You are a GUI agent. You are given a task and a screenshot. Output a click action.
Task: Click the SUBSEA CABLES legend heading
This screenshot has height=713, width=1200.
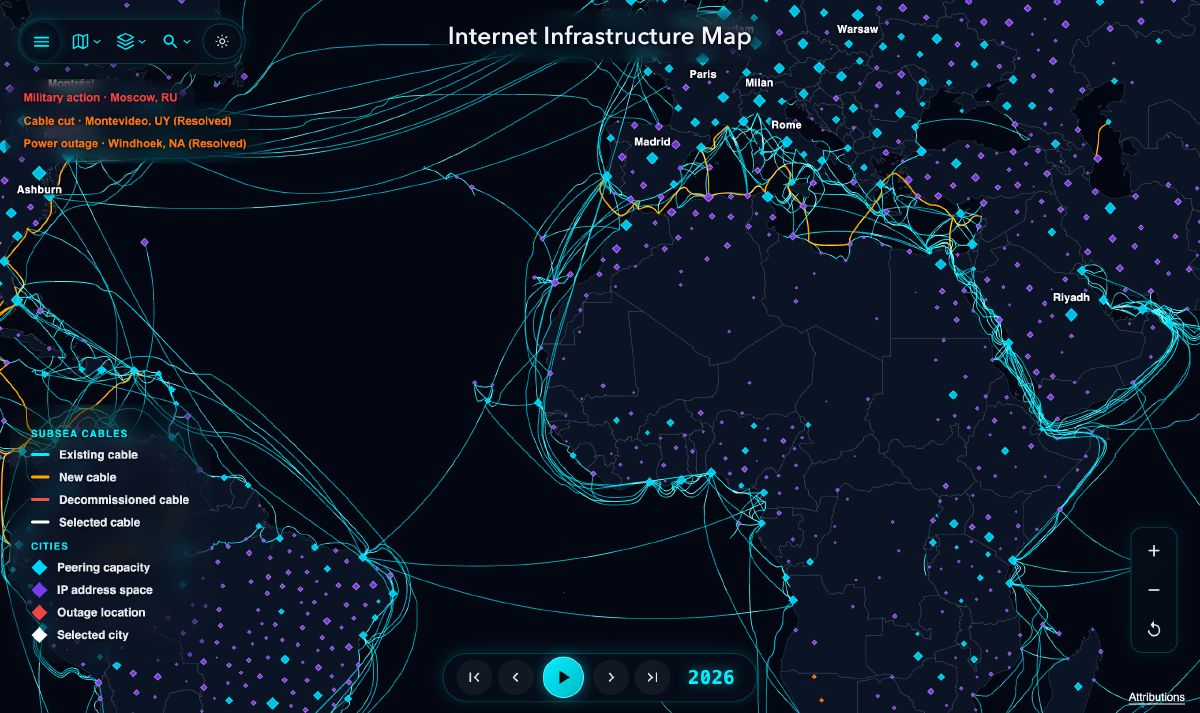[79, 434]
